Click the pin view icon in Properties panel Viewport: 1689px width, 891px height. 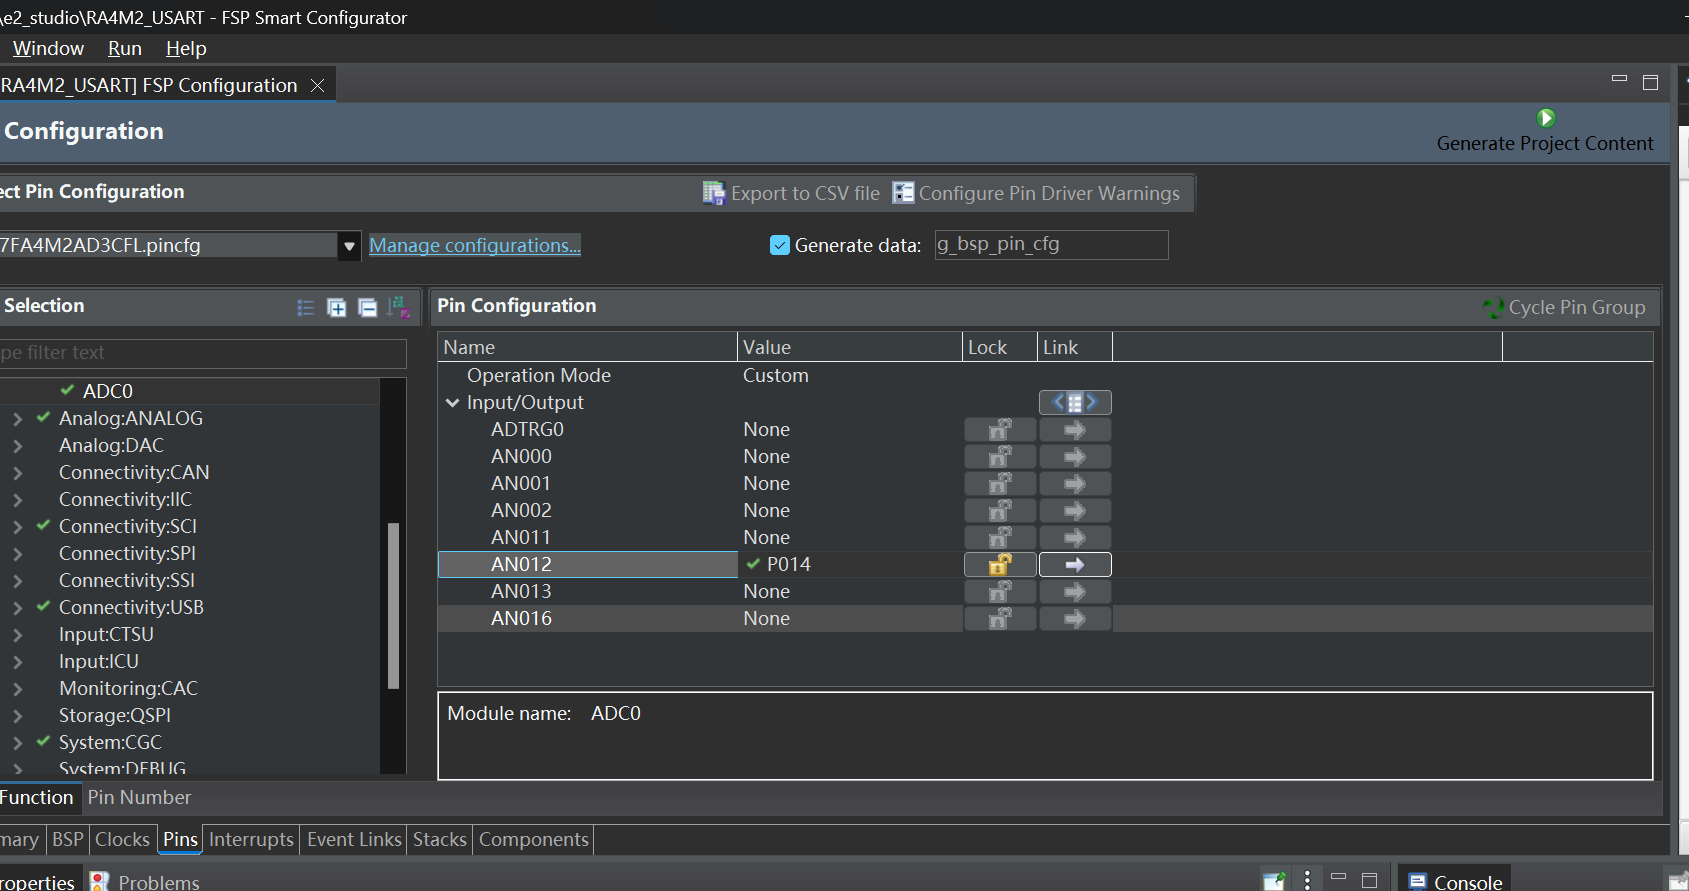coord(1274,880)
